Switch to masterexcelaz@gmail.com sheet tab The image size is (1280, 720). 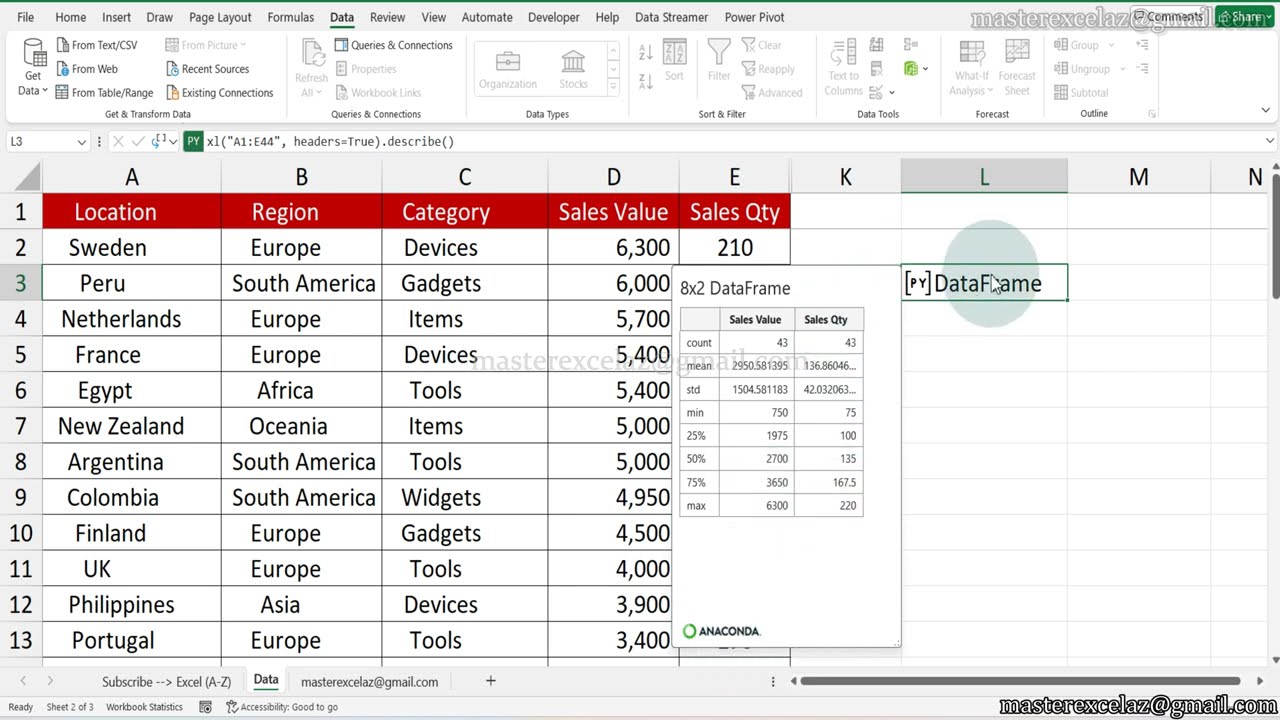click(x=369, y=682)
